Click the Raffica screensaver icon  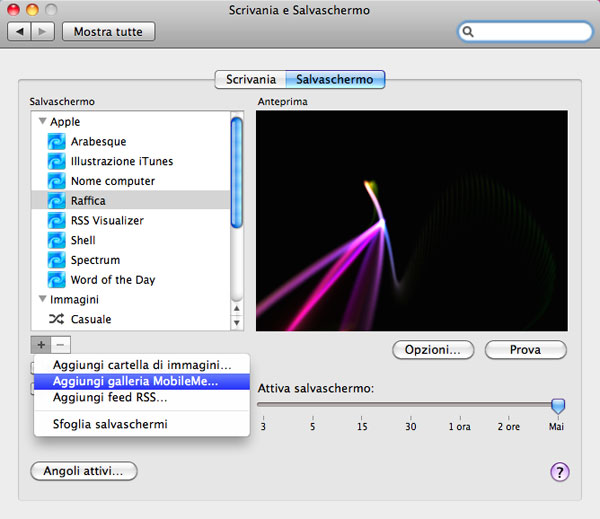coord(56,201)
